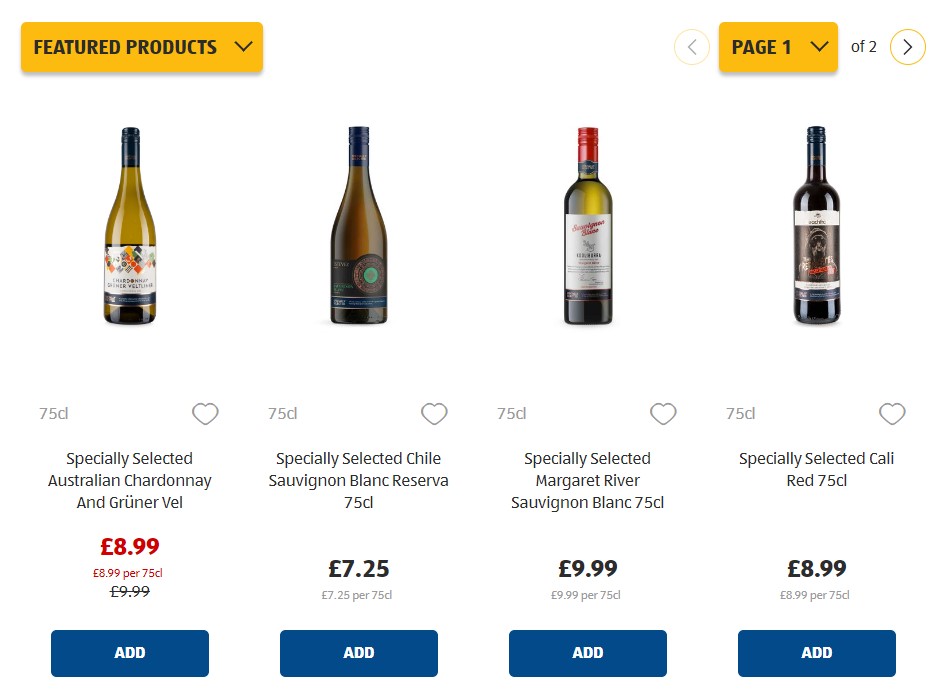Image resolution: width=945 pixels, height=696 pixels.
Task: Click the heart icon above Australian Chardonnay
Action: pyautogui.click(x=205, y=413)
